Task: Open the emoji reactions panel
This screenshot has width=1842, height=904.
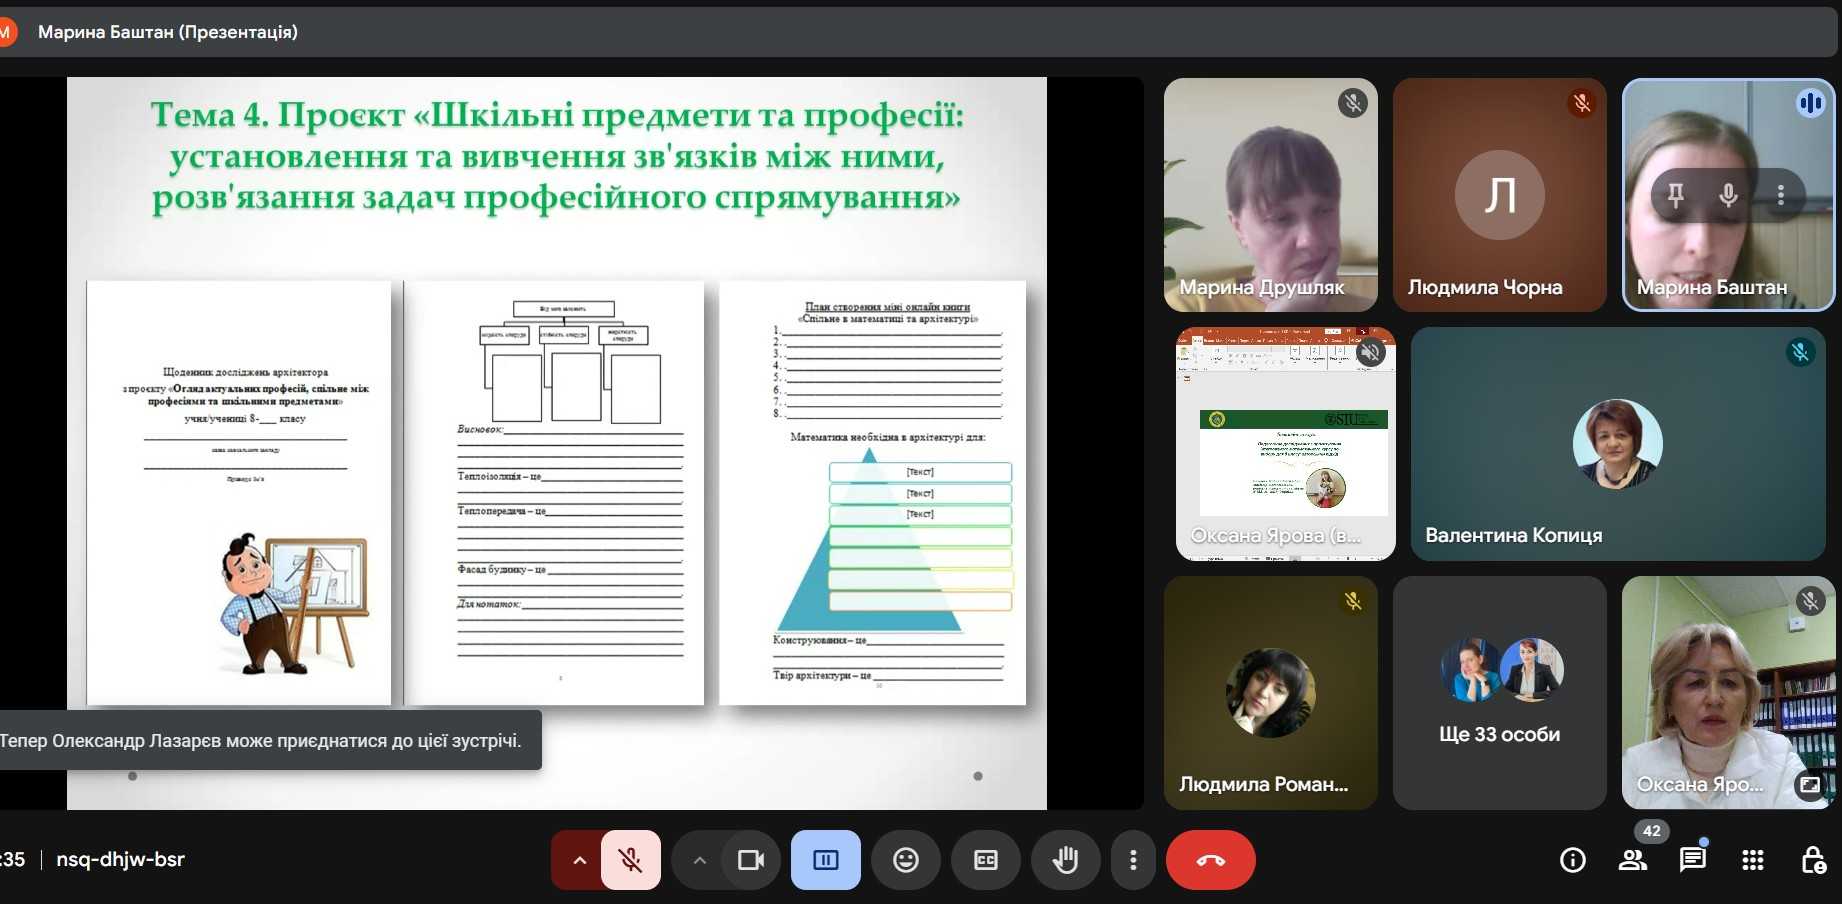Action: pyautogui.click(x=905, y=860)
